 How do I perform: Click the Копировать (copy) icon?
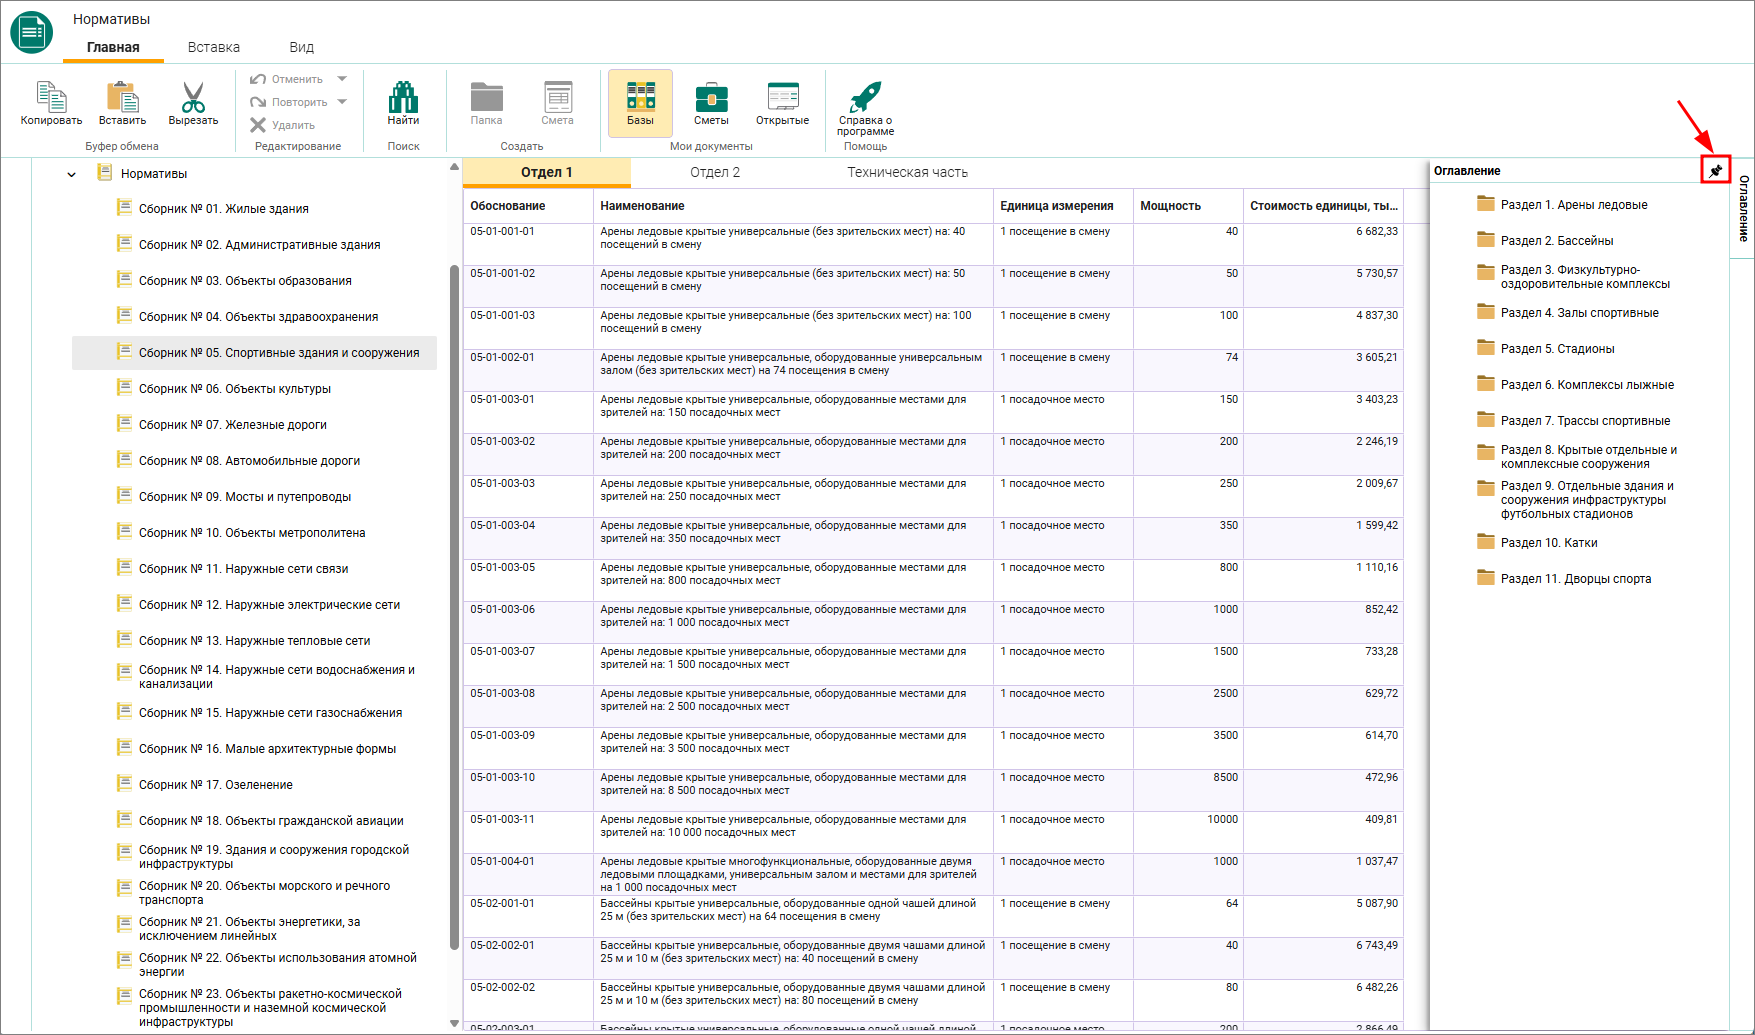click(51, 98)
